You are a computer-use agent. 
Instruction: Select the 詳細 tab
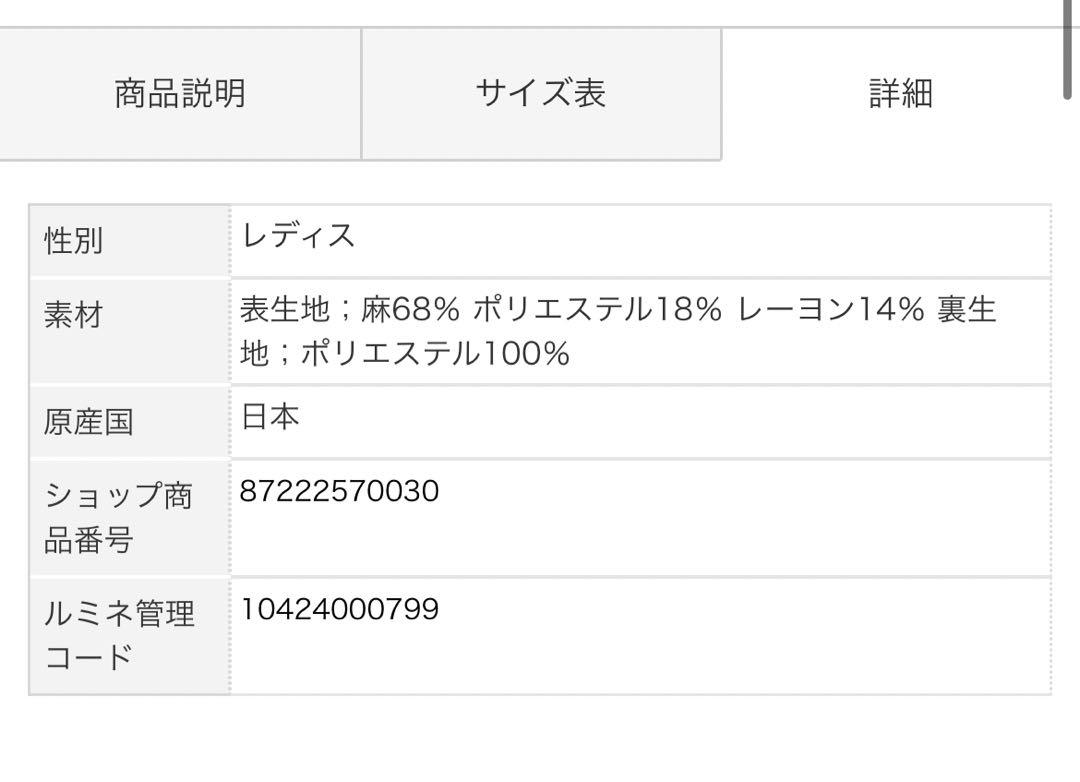point(901,94)
